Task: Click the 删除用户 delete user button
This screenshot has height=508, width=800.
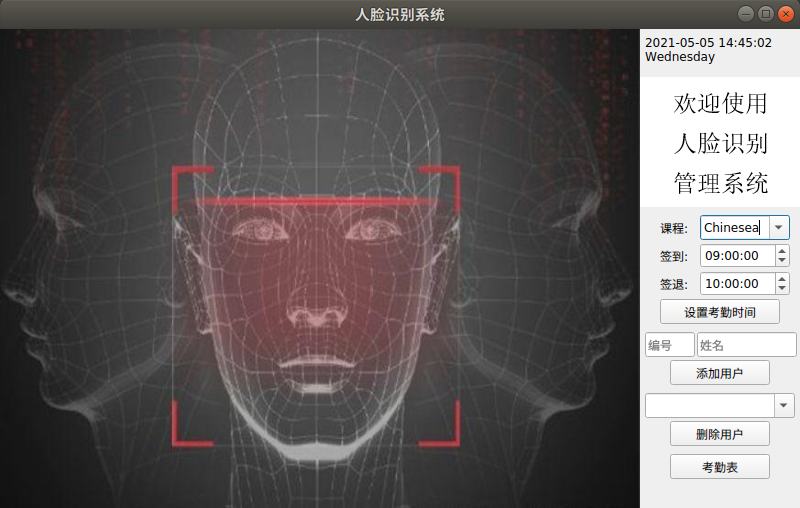Action: click(x=719, y=434)
